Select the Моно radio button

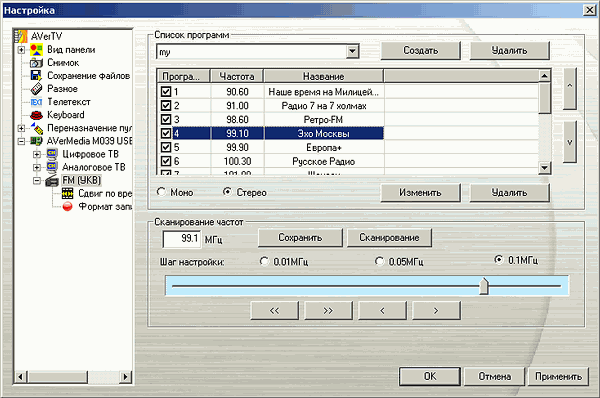tap(161, 192)
